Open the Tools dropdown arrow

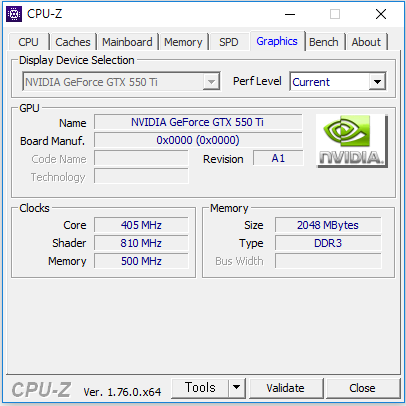coord(237,388)
